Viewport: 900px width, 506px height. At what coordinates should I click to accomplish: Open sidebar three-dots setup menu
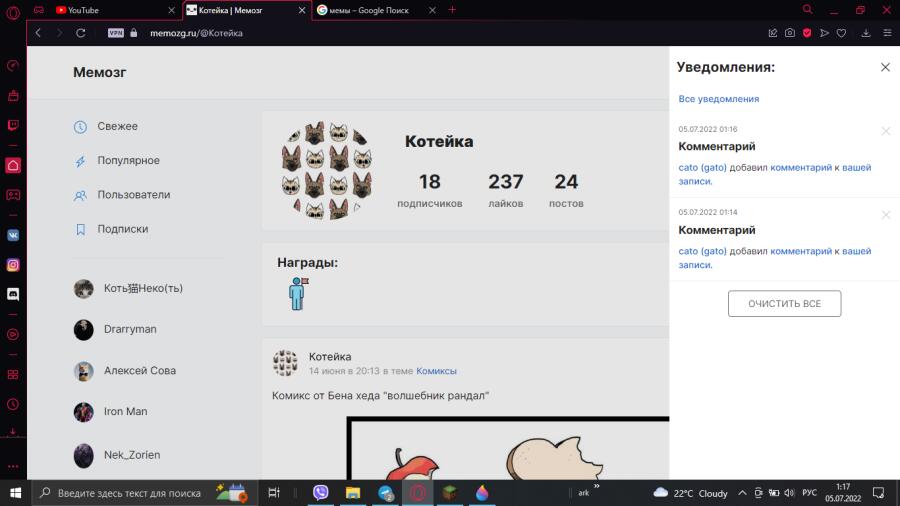point(13,466)
